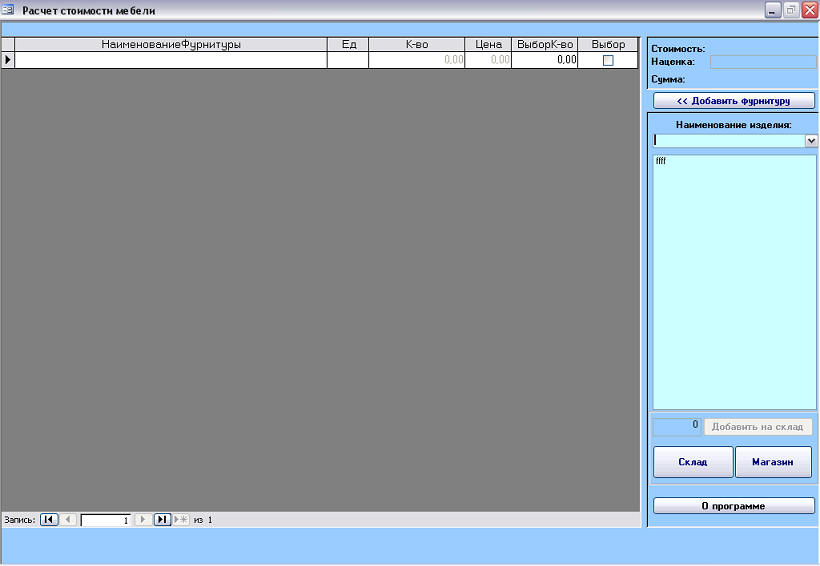Click the form icon in title bar
Viewport: 820px width, 566px height.
click(8, 10)
